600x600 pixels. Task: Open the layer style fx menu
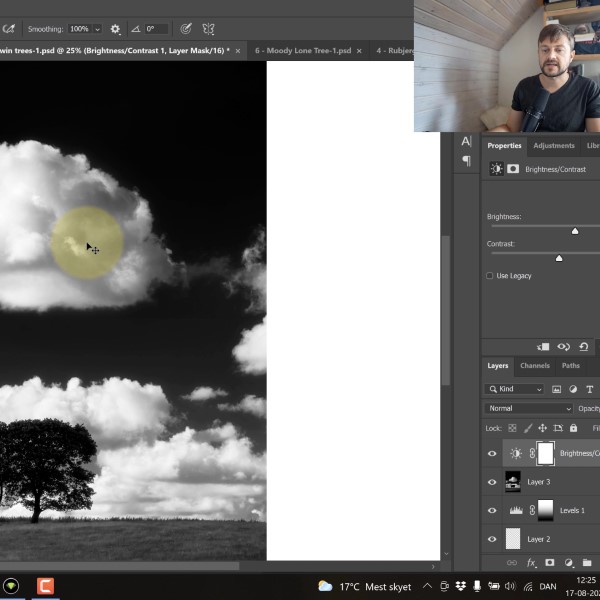point(531,563)
